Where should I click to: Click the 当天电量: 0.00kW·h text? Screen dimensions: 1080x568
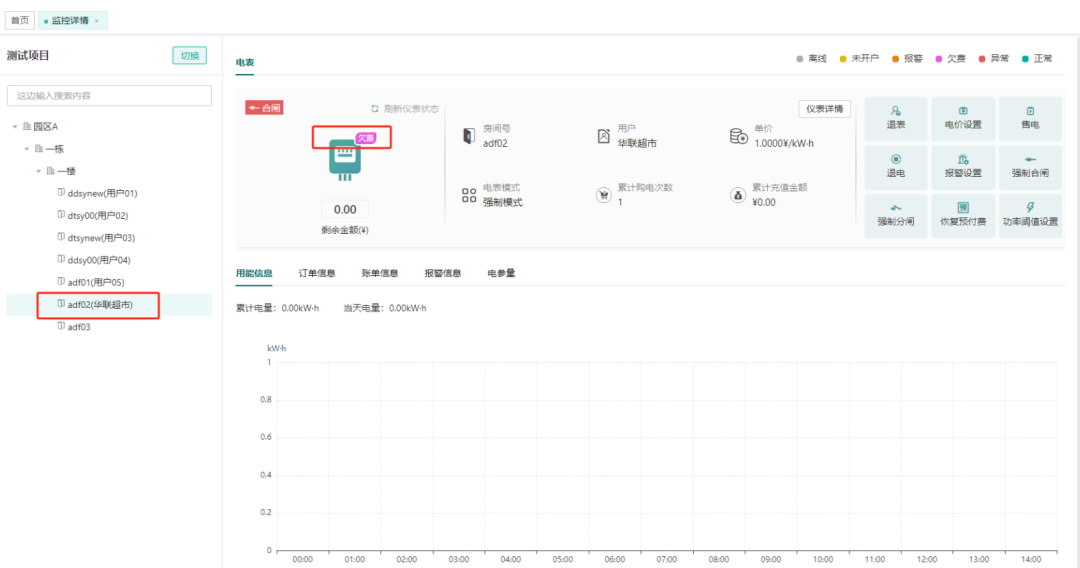click(385, 308)
